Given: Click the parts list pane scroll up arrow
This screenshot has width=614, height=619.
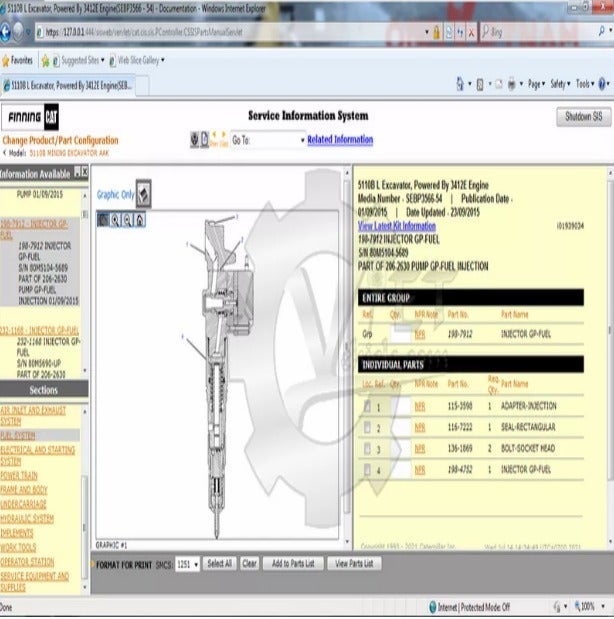Looking at the screenshot, I should pos(610,173).
